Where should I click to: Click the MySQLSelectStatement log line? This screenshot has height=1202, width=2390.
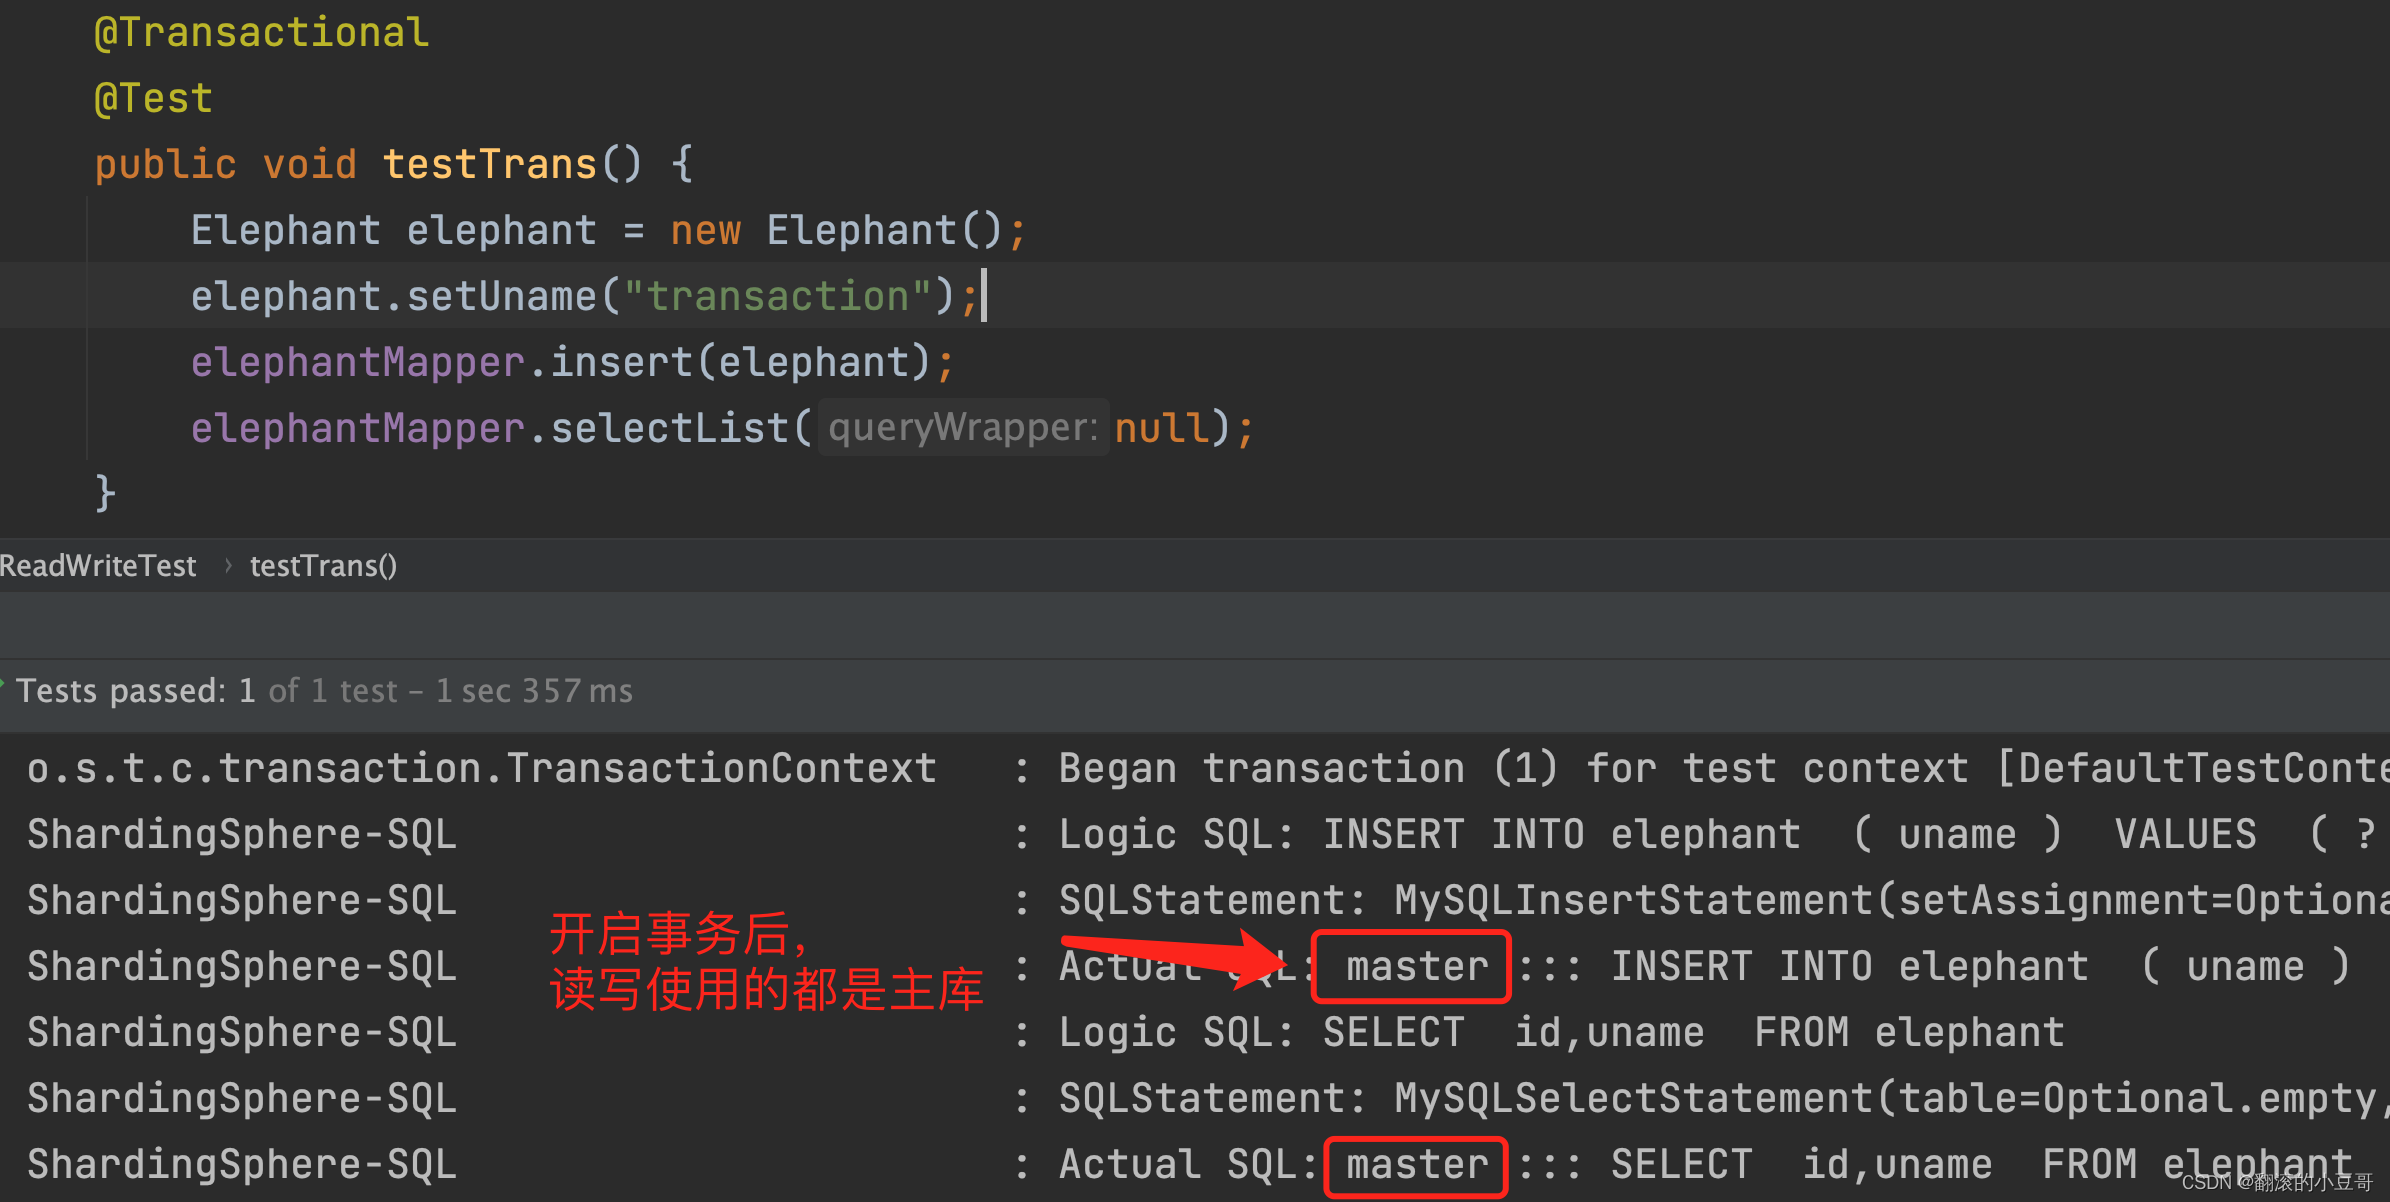point(1208,1099)
